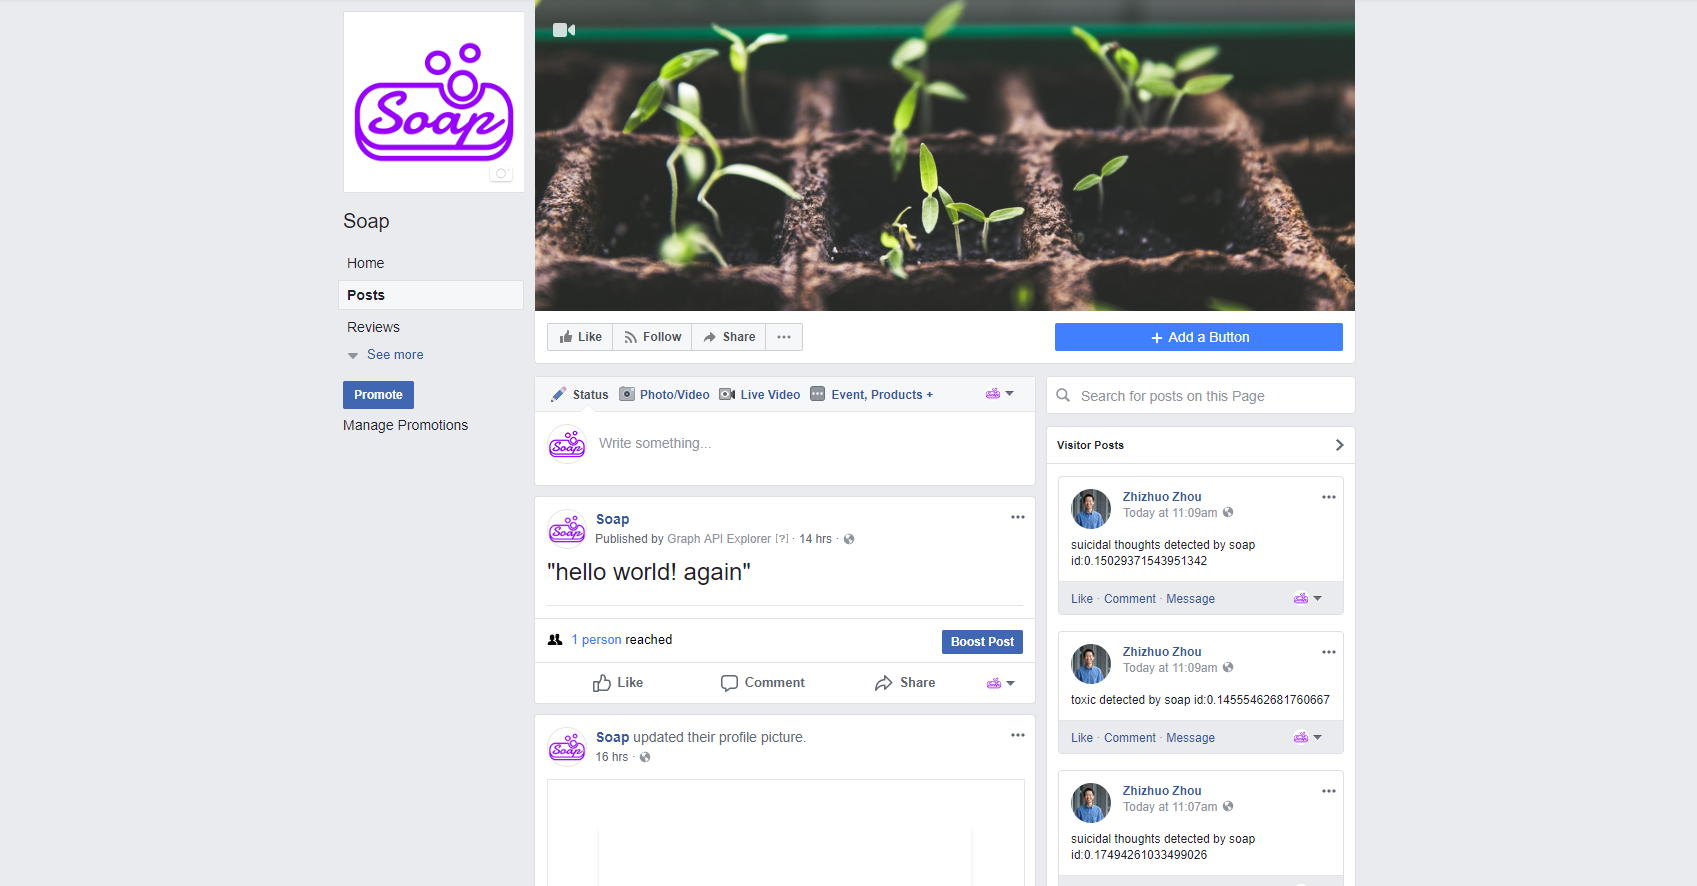Select the Photo/Video composer tab
Viewport: 1697px width, 886px height.
pyautogui.click(x=664, y=395)
